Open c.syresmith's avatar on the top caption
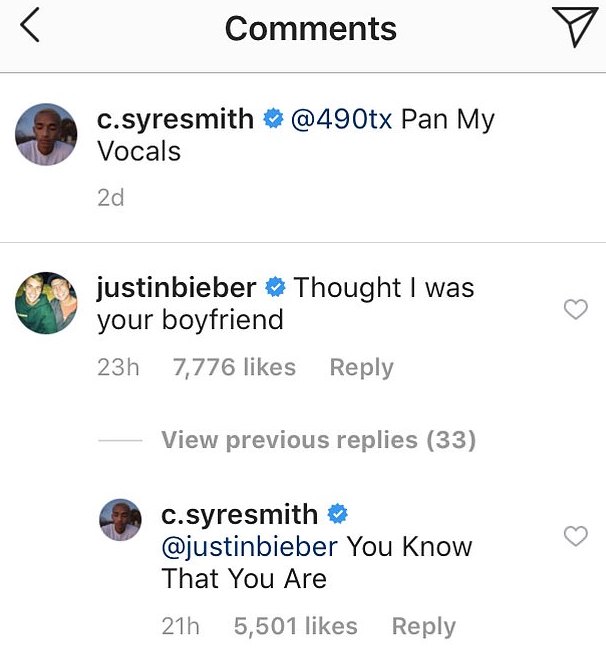606x655 pixels. tap(46, 134)
